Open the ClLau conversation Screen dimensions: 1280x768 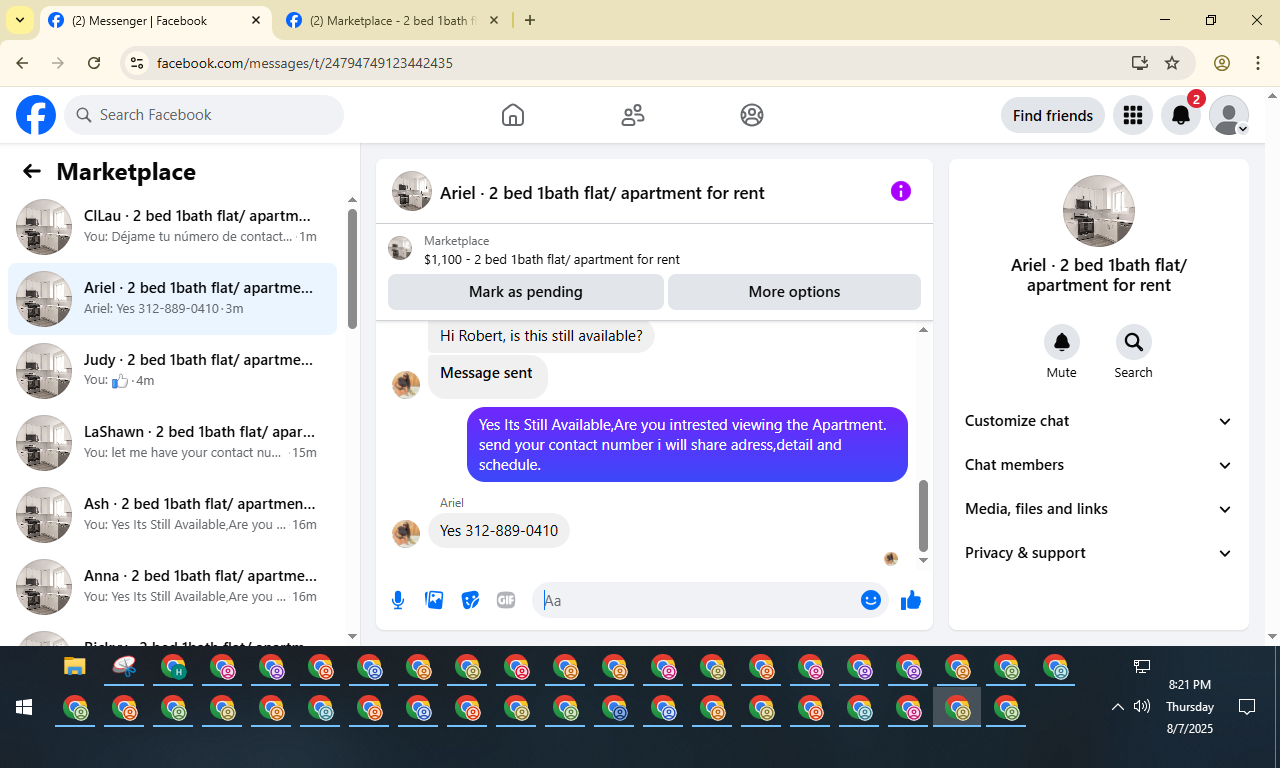point(172,227)
